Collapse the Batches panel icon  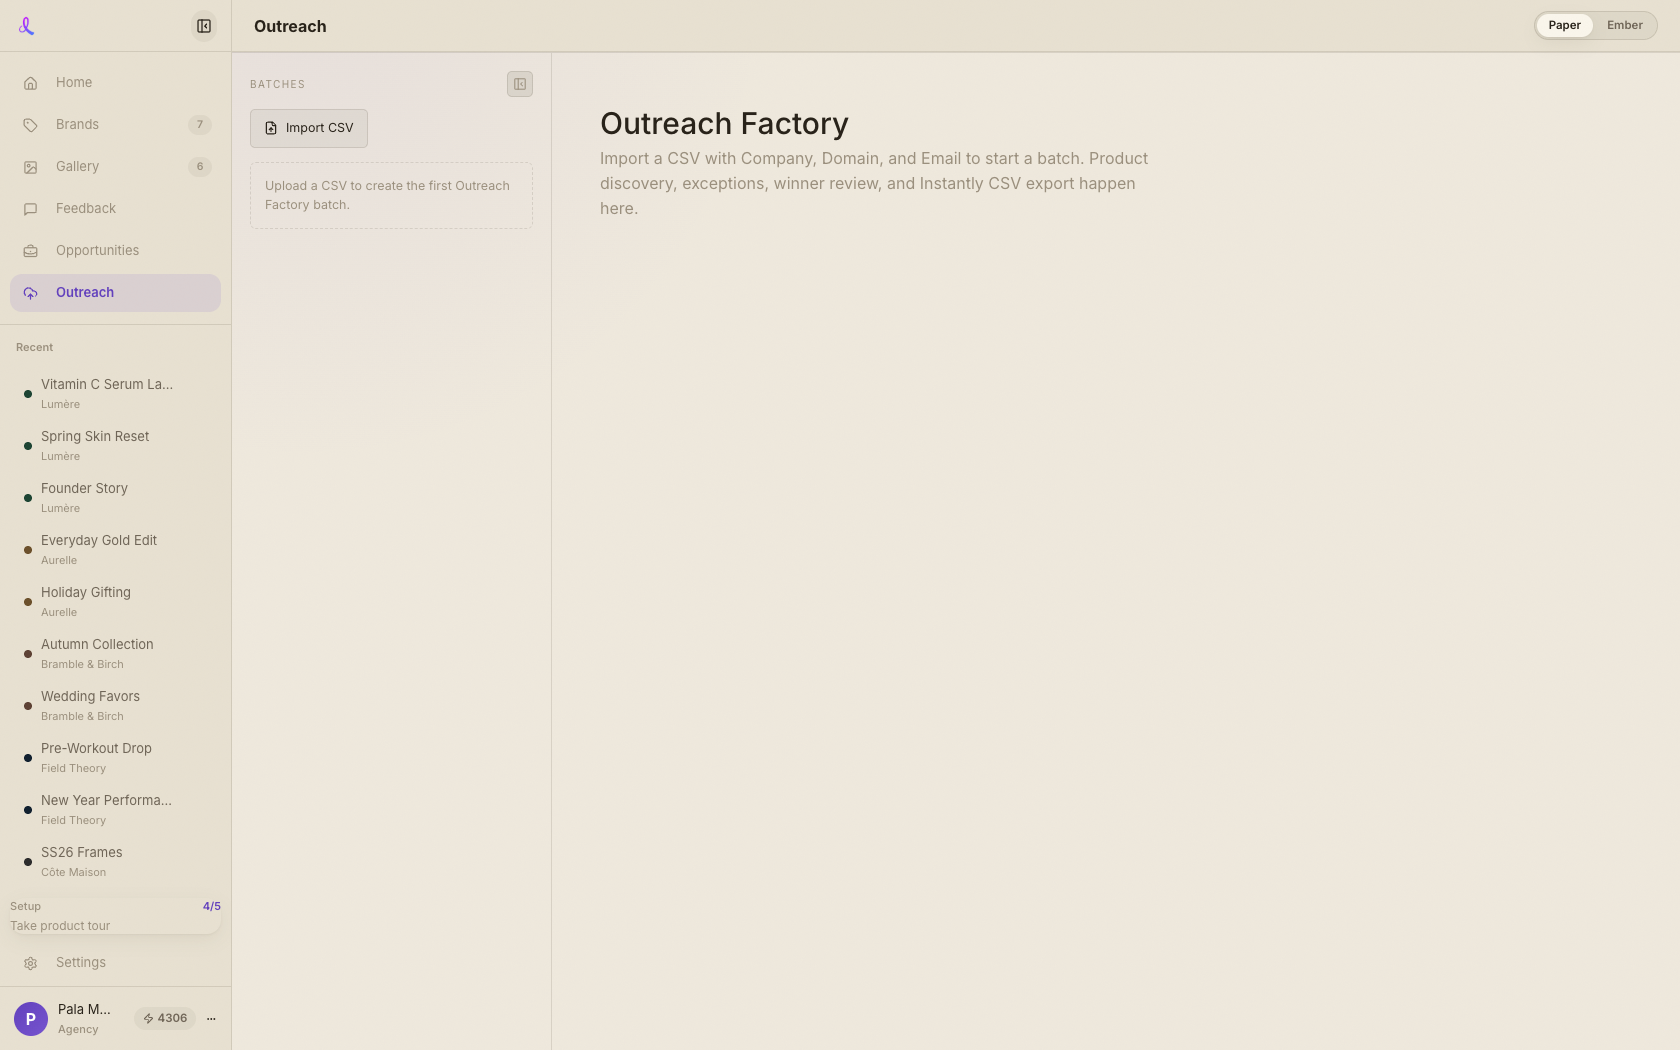click(520, 84)
